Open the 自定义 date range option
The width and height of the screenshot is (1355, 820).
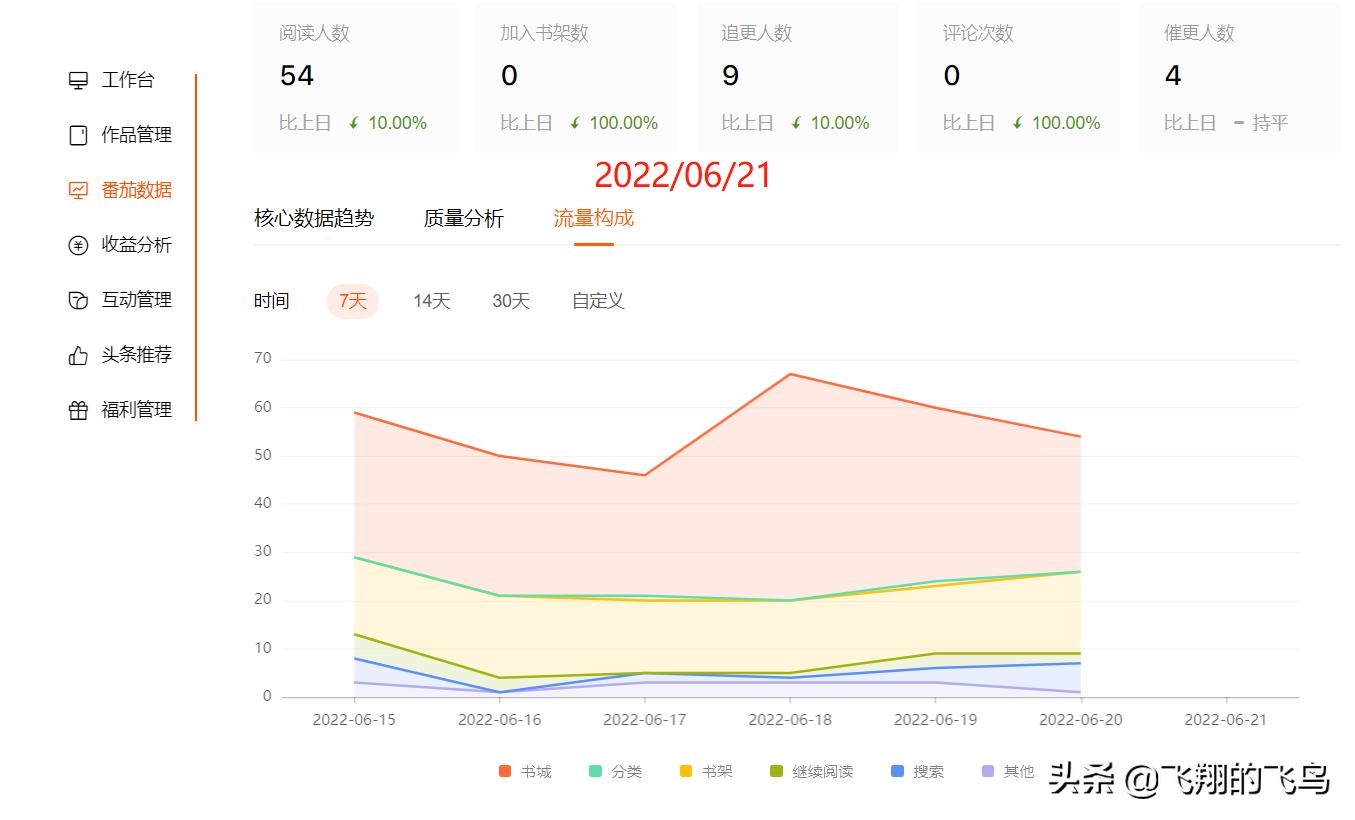597,300
